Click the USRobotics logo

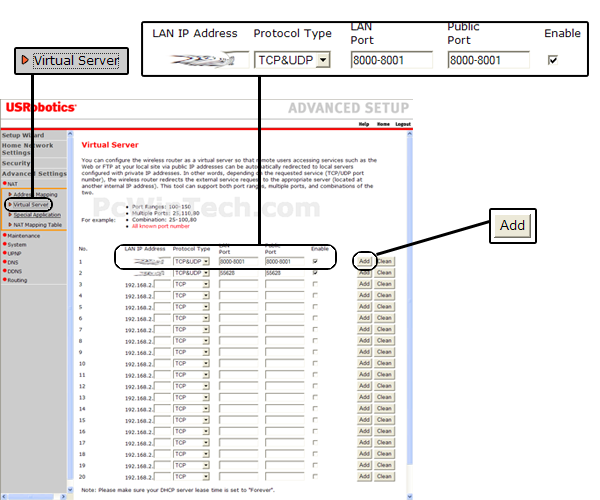[38, 108]
